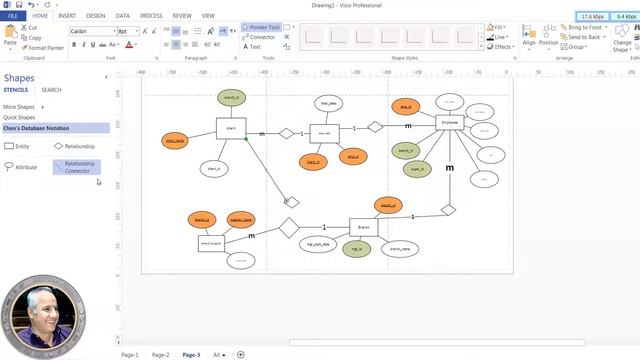Open the DATA ribbon tab

click(122, 16)
